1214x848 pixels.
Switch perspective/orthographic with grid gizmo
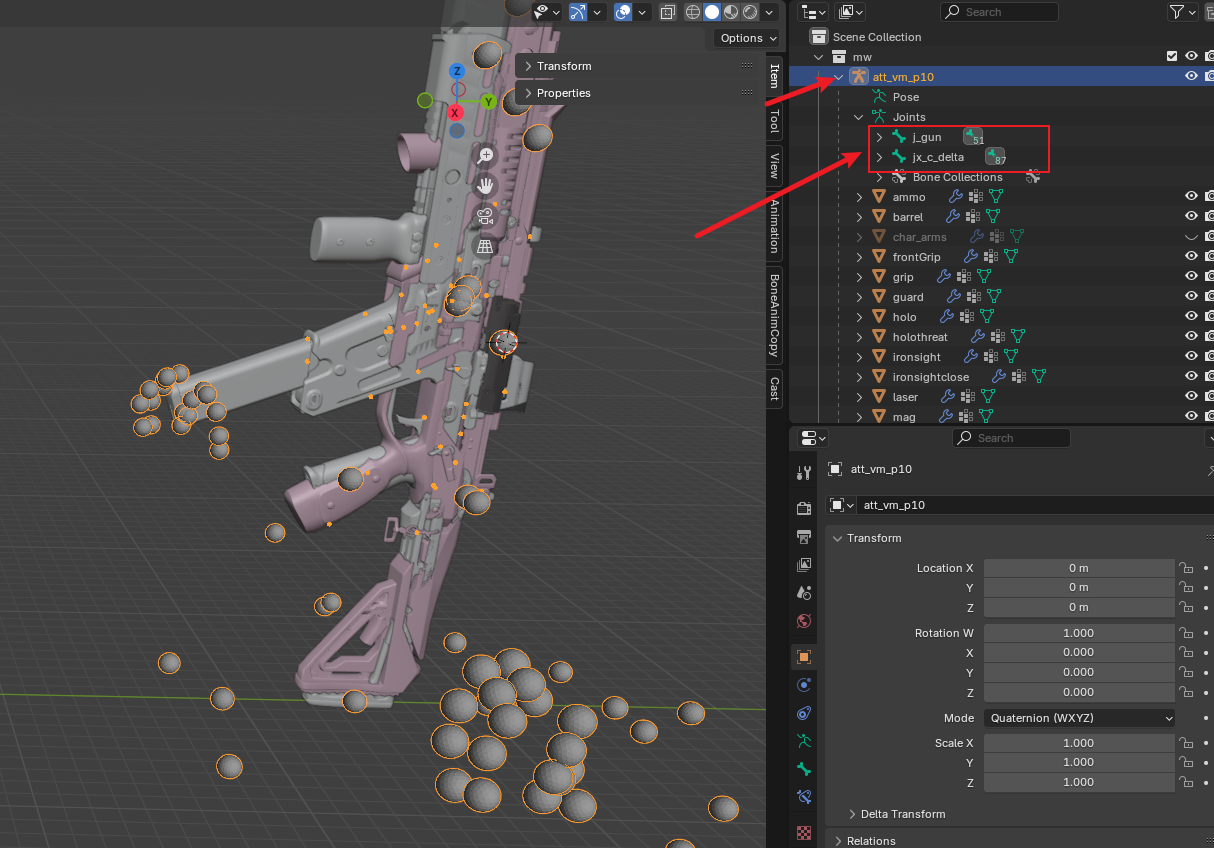[486, 246]
